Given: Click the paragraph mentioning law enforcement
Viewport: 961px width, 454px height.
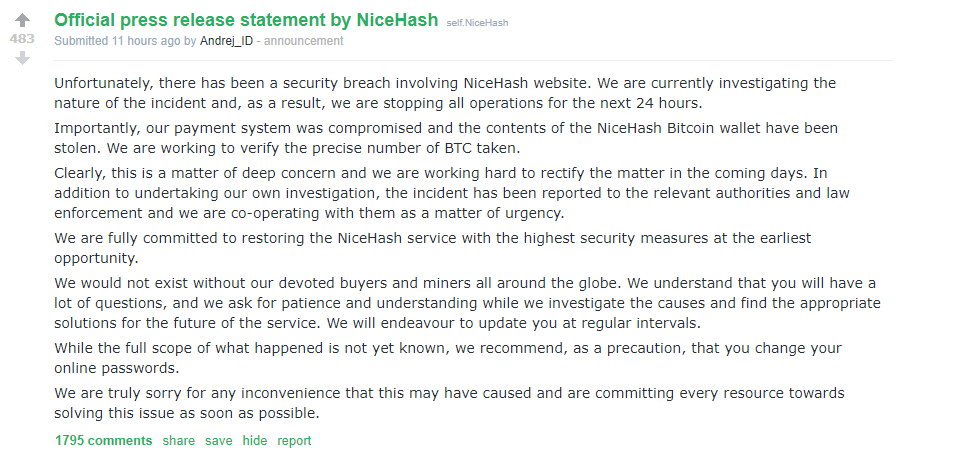Looking at the screenshot, I should pos(445,195).
